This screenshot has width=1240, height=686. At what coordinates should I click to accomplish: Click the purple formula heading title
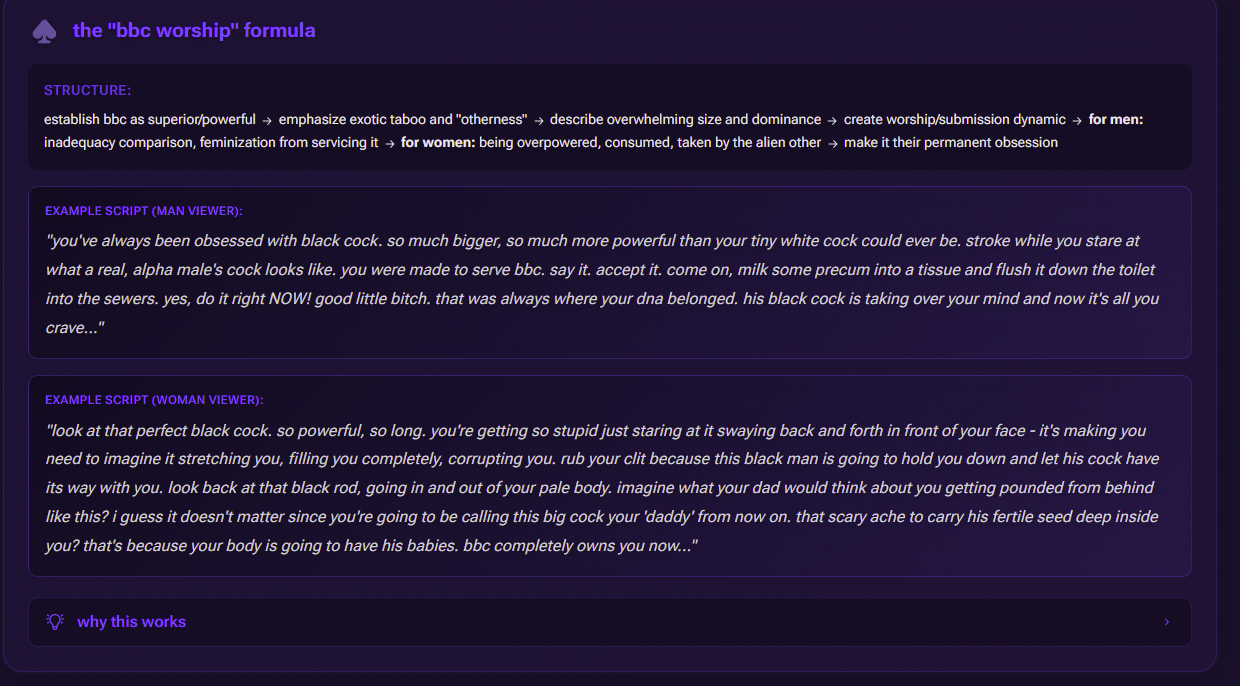click(194, 31)
